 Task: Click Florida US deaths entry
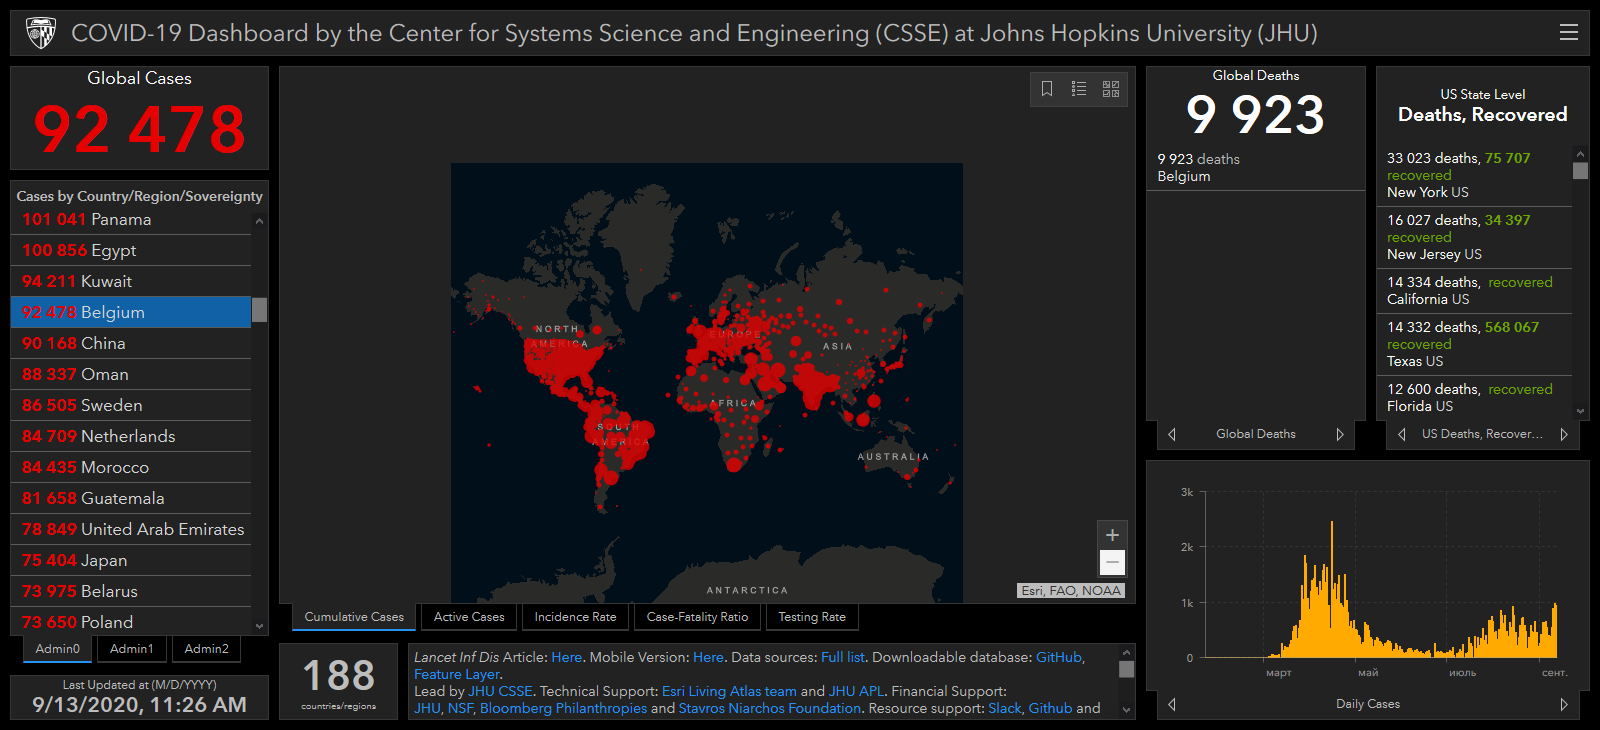[x=1475, y=398]
